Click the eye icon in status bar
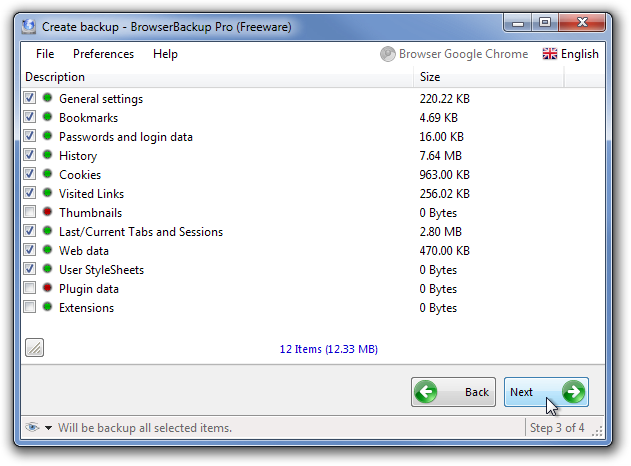 tap(32, 427)
